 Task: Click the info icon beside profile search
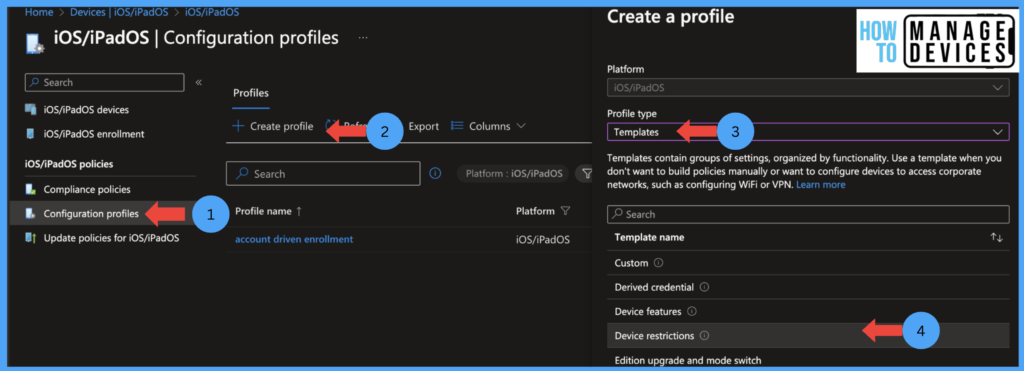[435, 174]
